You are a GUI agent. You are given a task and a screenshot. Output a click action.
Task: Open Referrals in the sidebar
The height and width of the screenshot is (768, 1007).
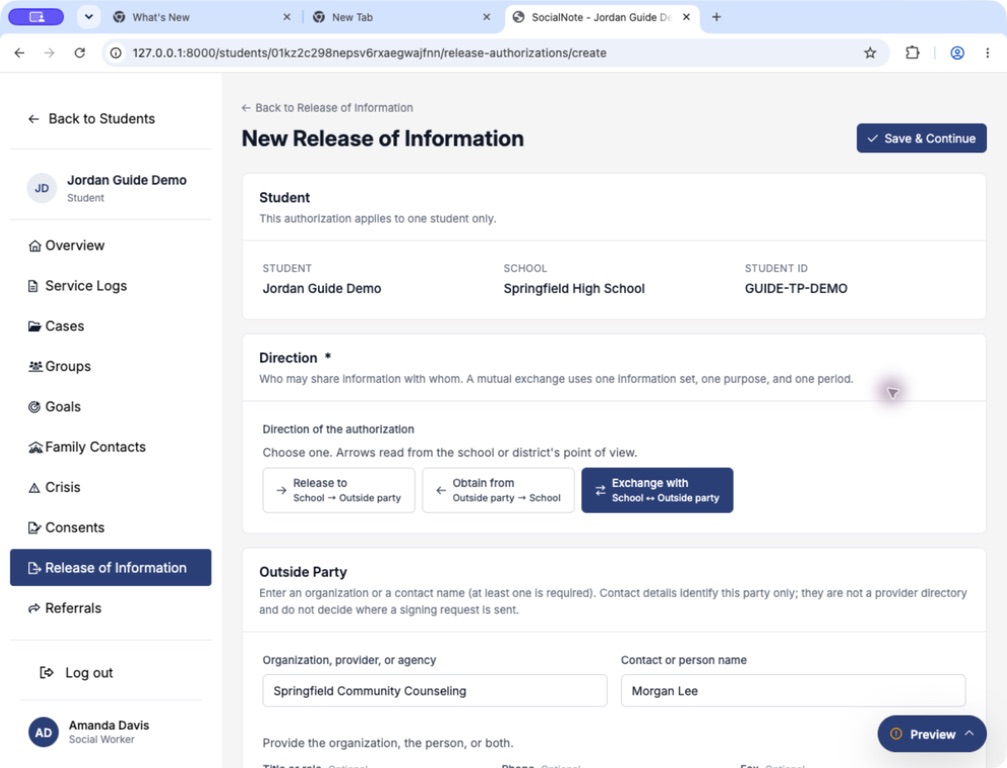pyautogui.click(x=110, y=608)
